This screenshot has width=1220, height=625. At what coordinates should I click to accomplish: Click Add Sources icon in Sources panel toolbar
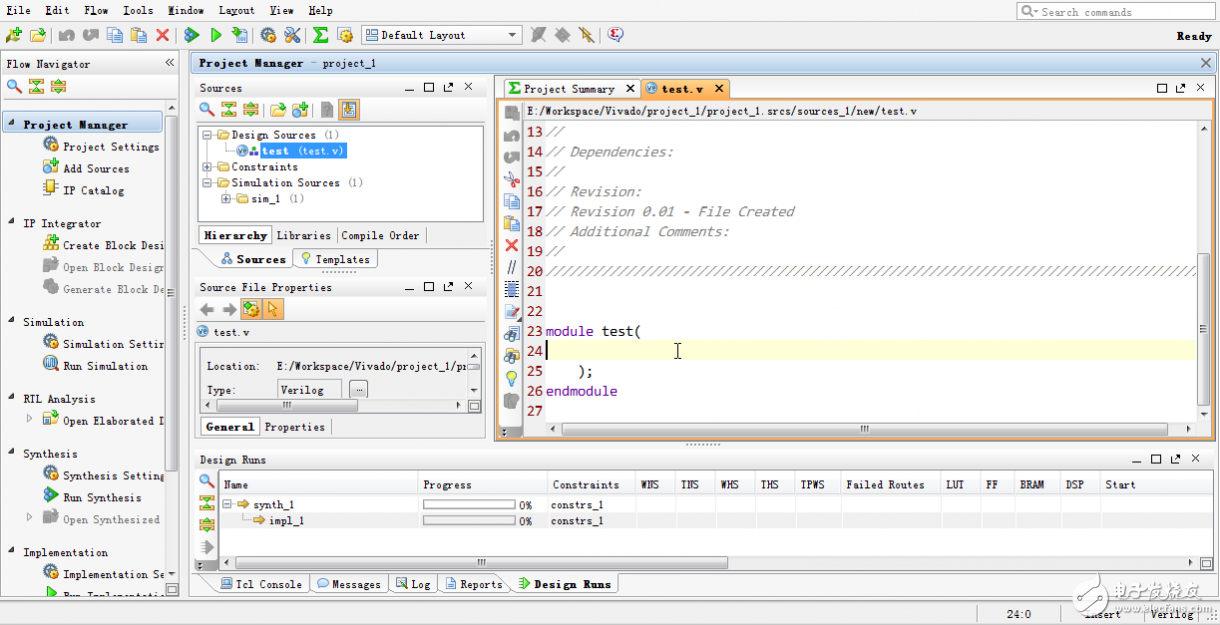(x=300, y=110)
